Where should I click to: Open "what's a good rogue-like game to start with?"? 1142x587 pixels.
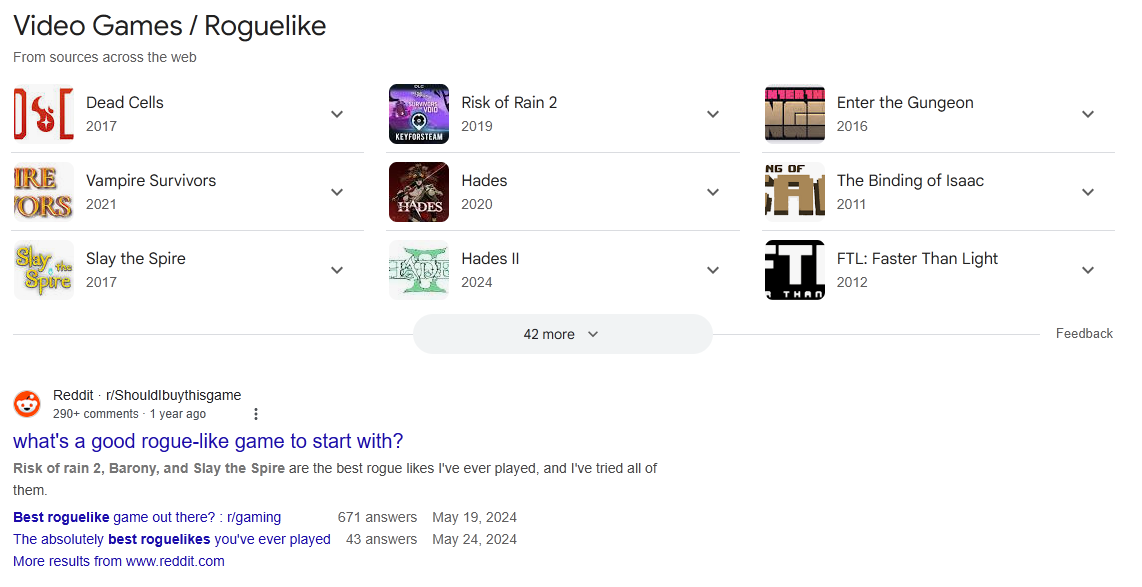click(208, 441)
